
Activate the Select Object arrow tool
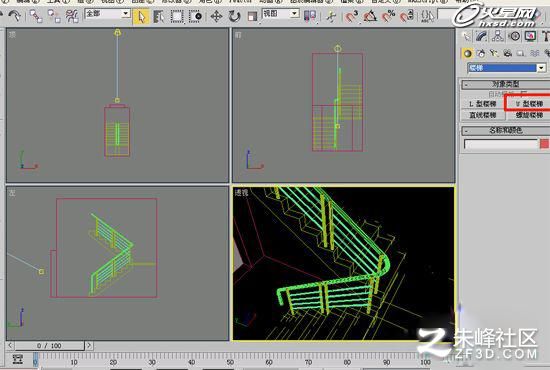tap(141, 16)
